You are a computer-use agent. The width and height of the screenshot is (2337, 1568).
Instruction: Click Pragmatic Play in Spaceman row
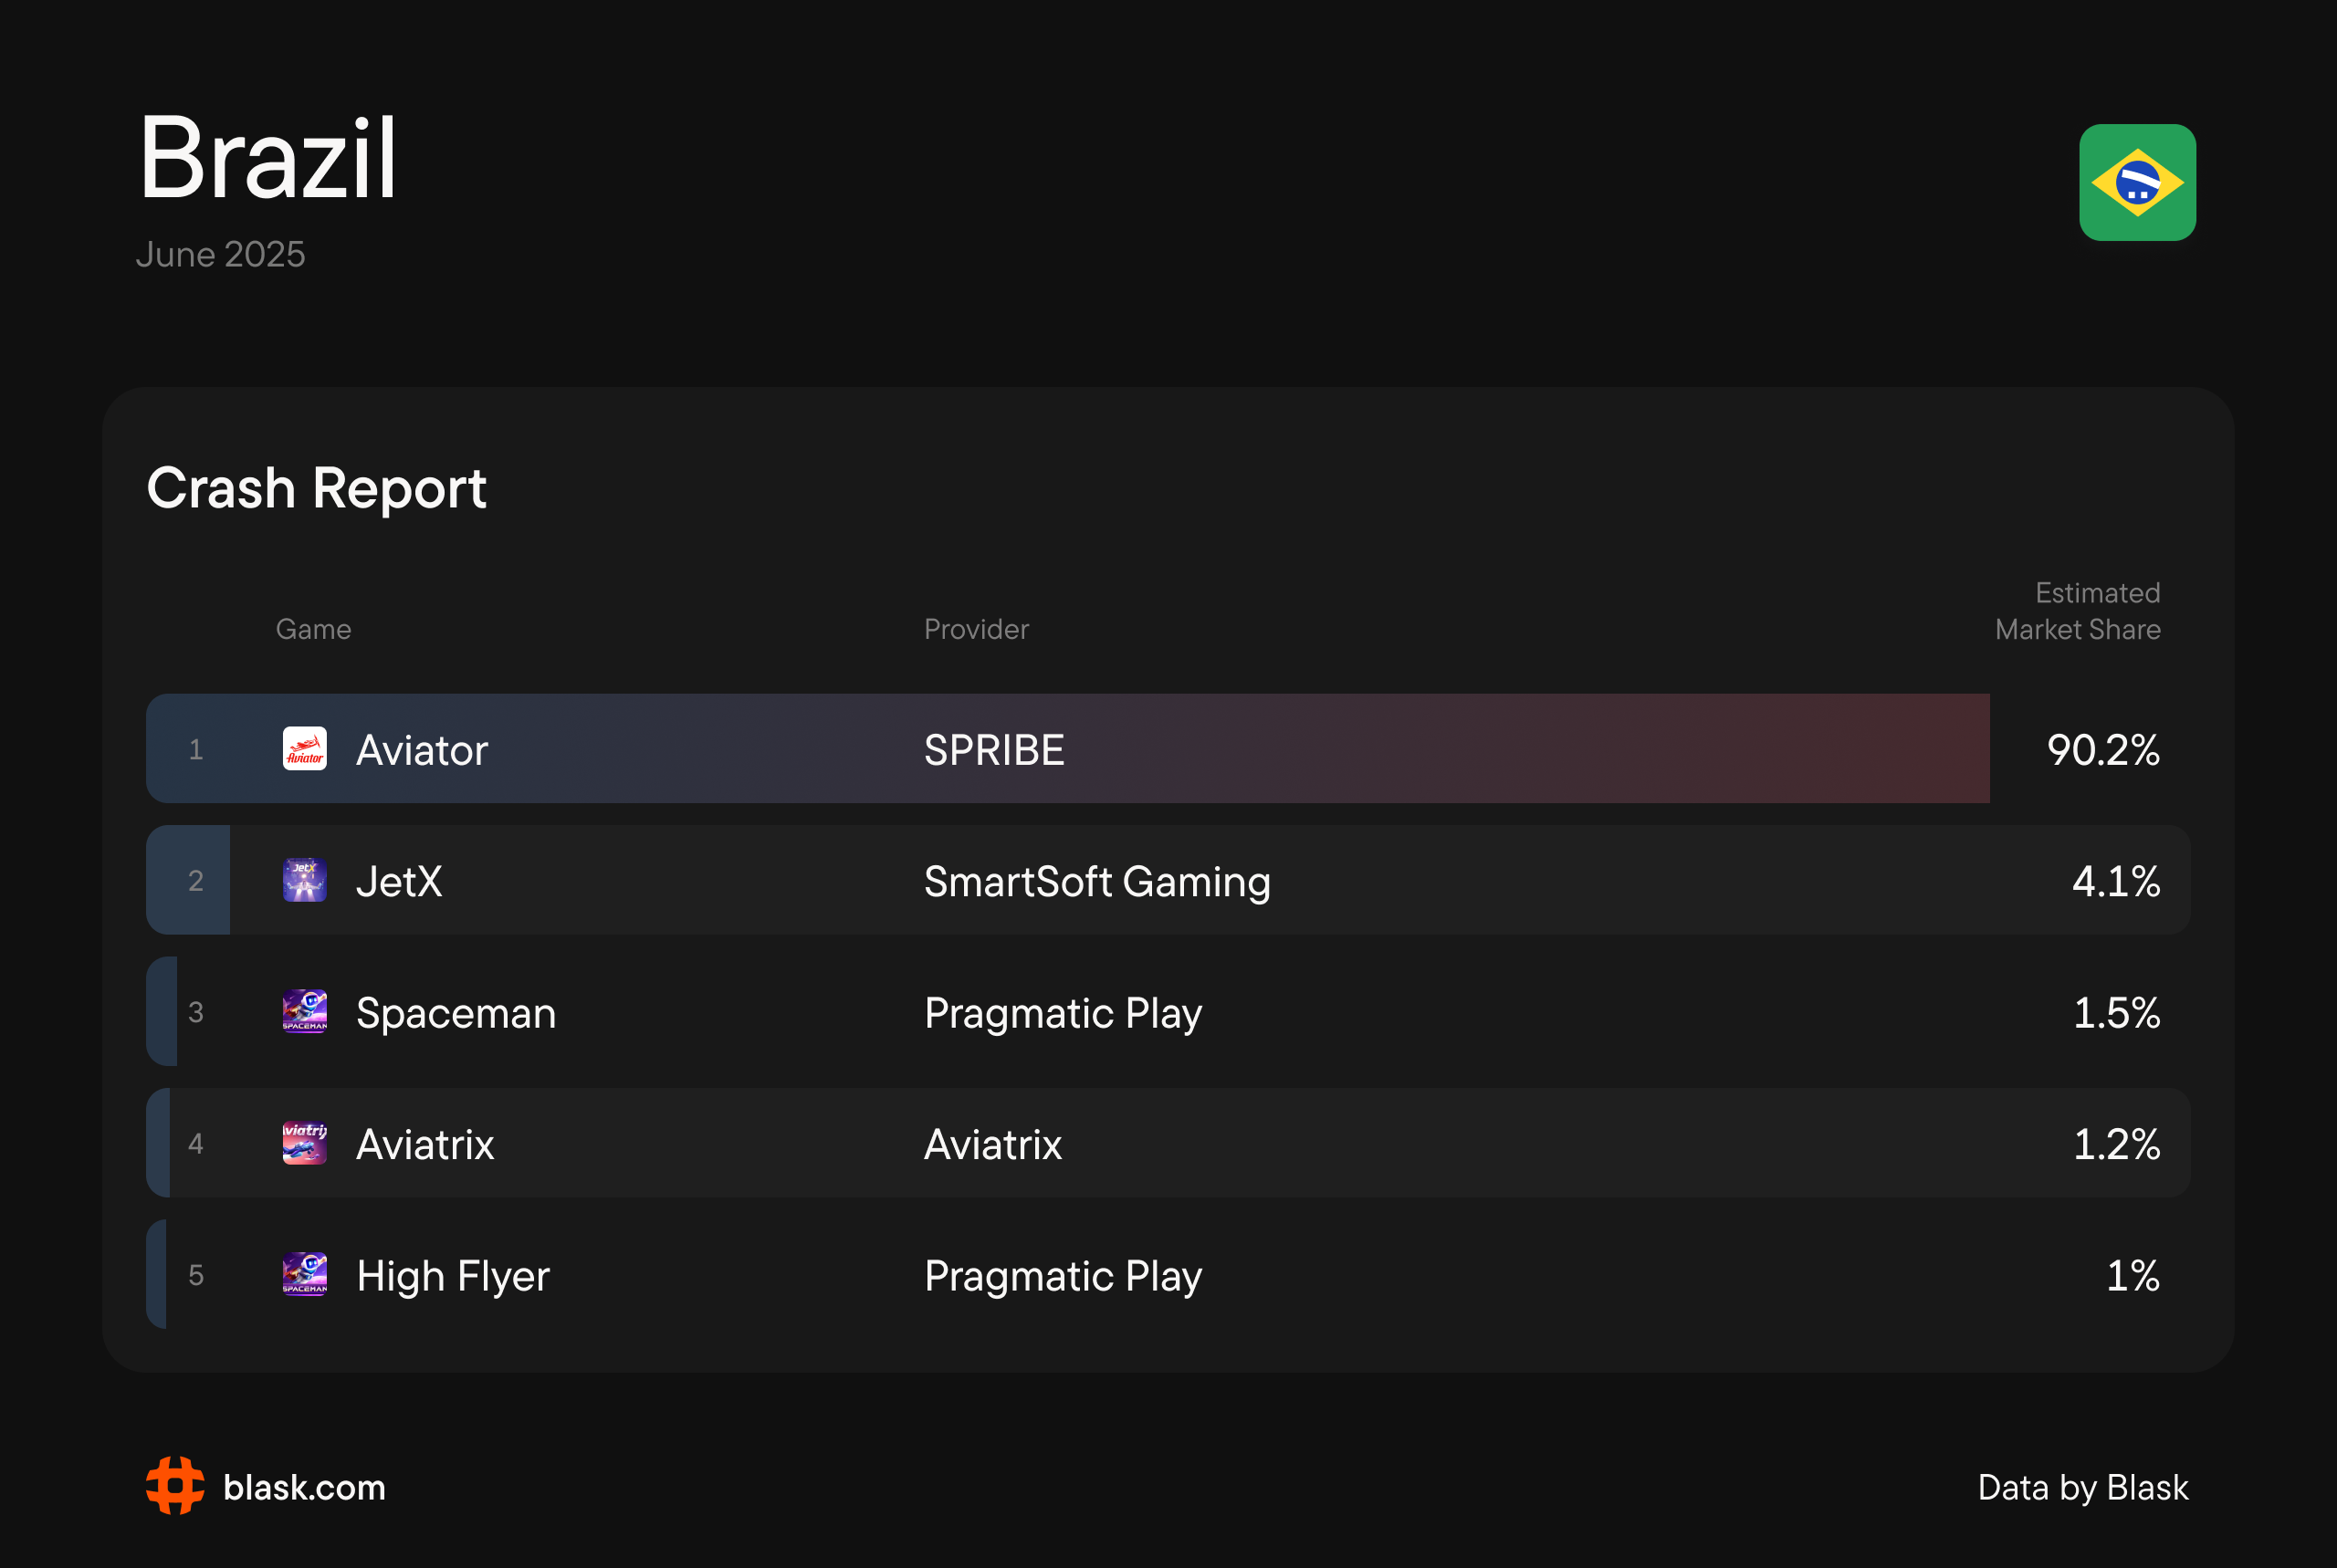(1062, 1013)
